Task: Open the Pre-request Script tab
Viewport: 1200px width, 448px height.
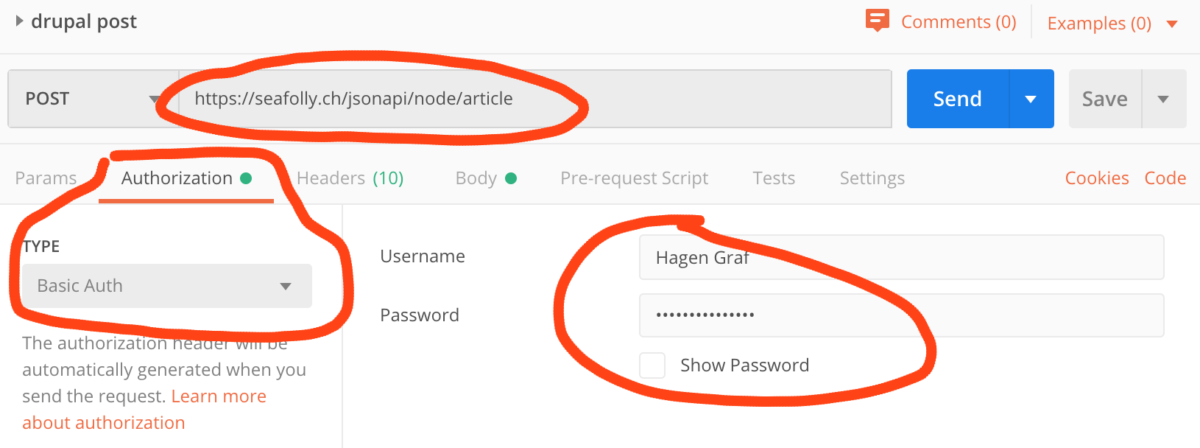Action: [634, 179]
